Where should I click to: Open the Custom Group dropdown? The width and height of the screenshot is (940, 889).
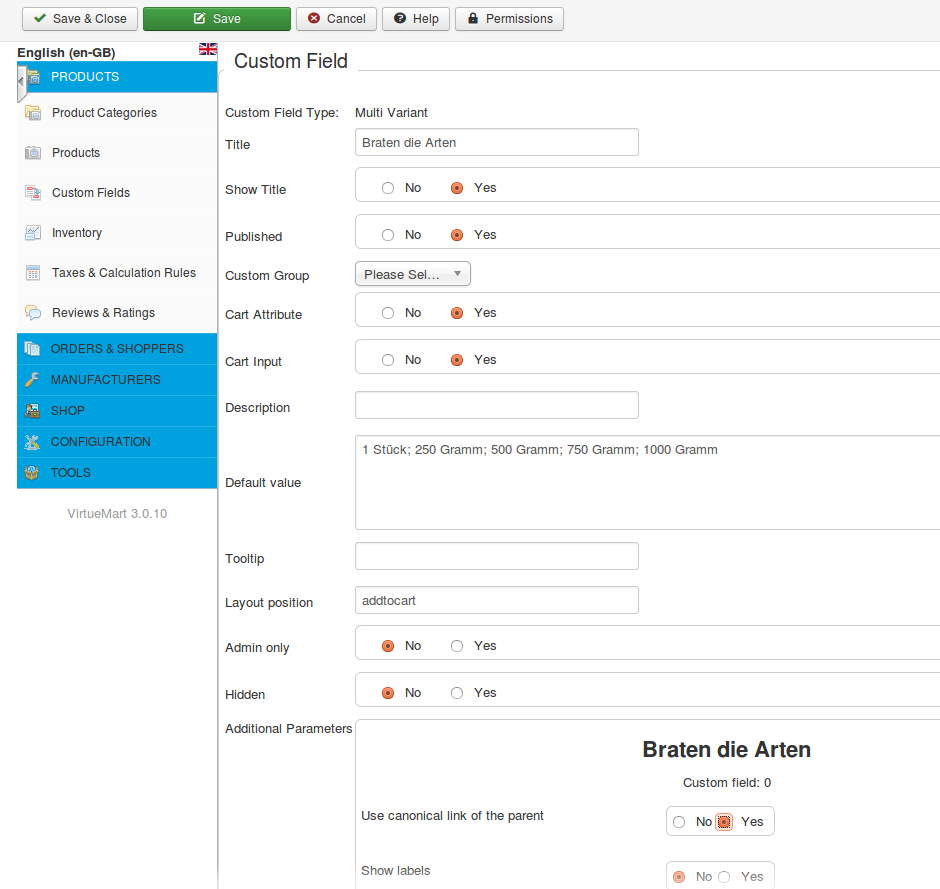(x=412, y=274)
